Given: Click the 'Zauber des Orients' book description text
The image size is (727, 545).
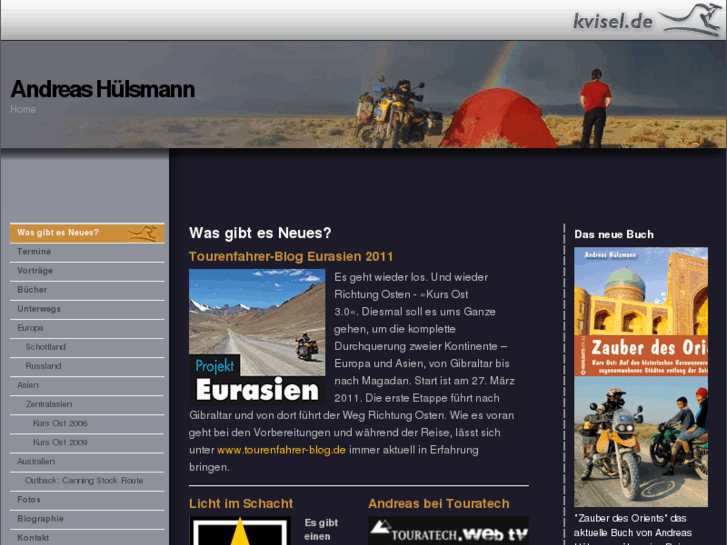Looking at the screenshot, I should 633,529.
